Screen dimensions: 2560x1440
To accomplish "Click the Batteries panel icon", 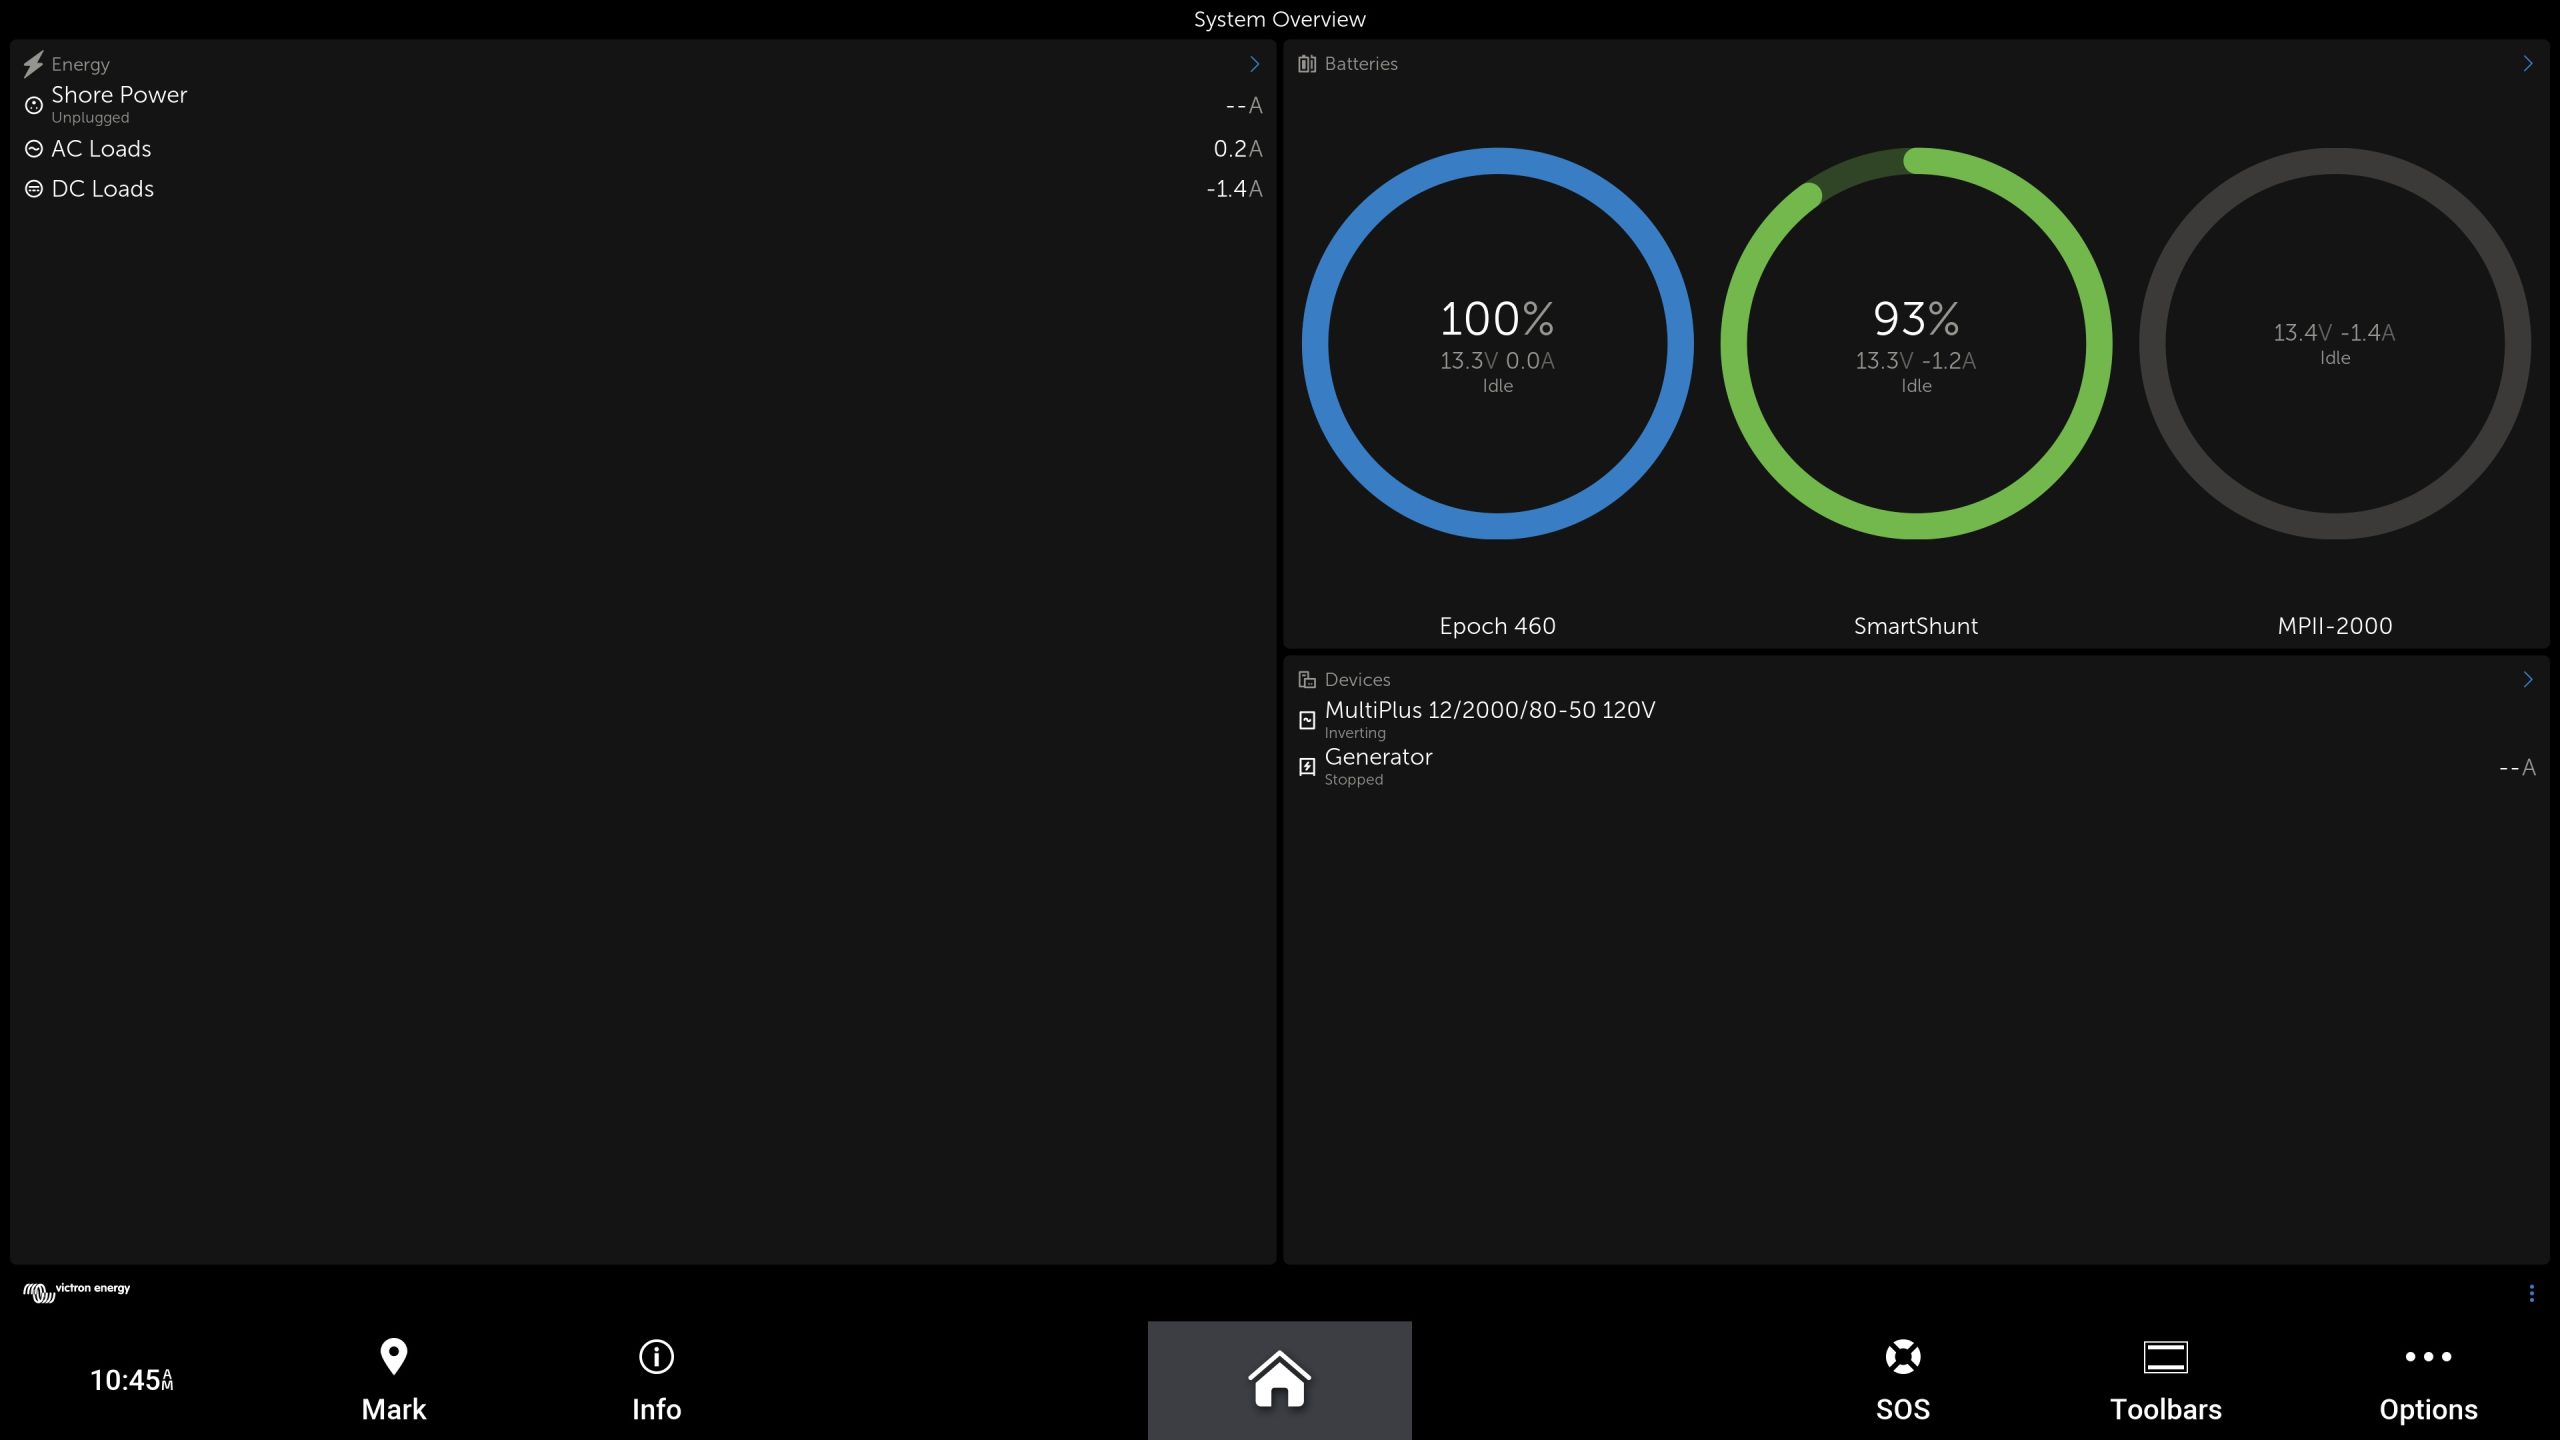I will click(1307, 64).
